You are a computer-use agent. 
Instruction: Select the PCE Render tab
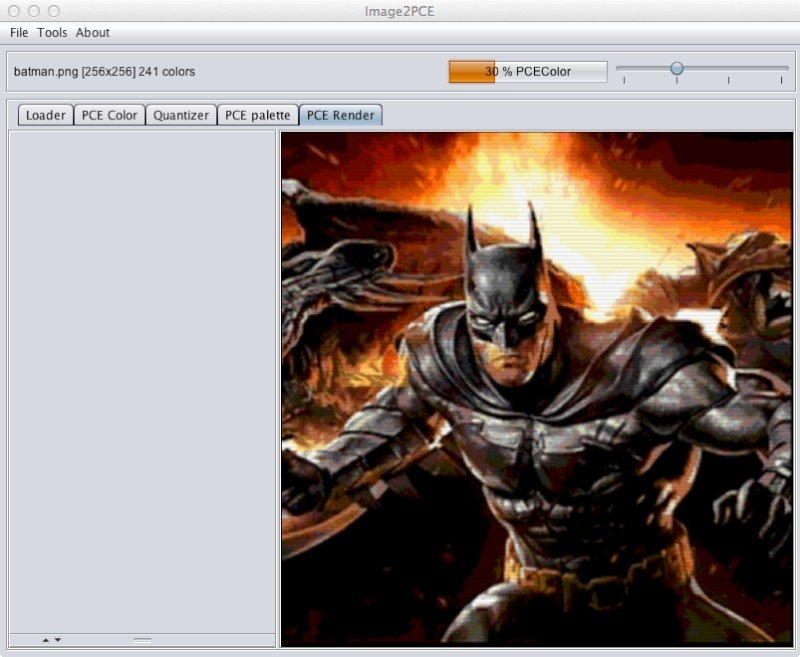pyautogui.click(x=341, y=115)
